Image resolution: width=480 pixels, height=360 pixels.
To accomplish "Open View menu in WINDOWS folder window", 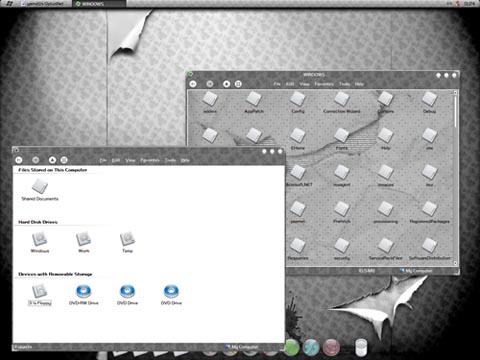I will pos(304,84).
